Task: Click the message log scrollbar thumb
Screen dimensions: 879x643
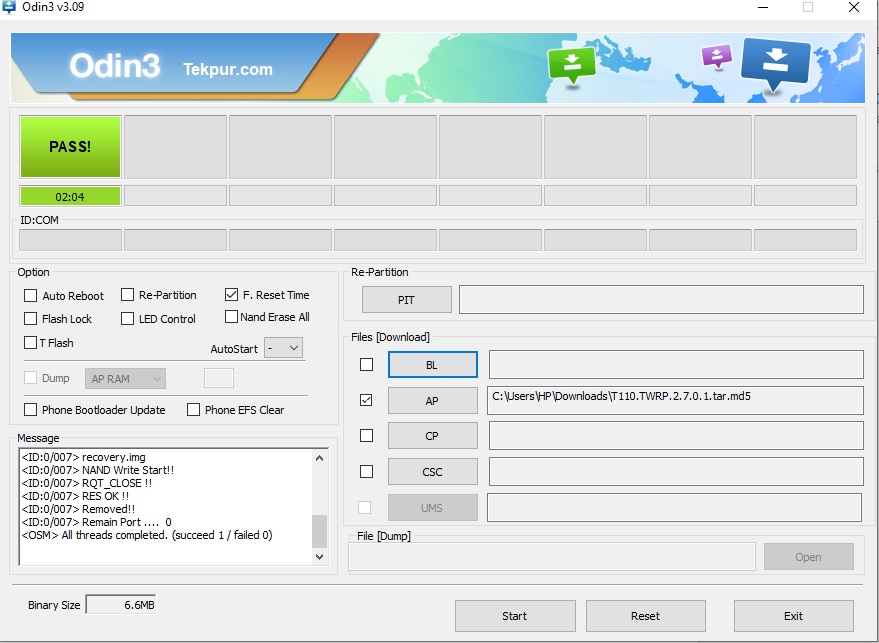Action: 320,531
